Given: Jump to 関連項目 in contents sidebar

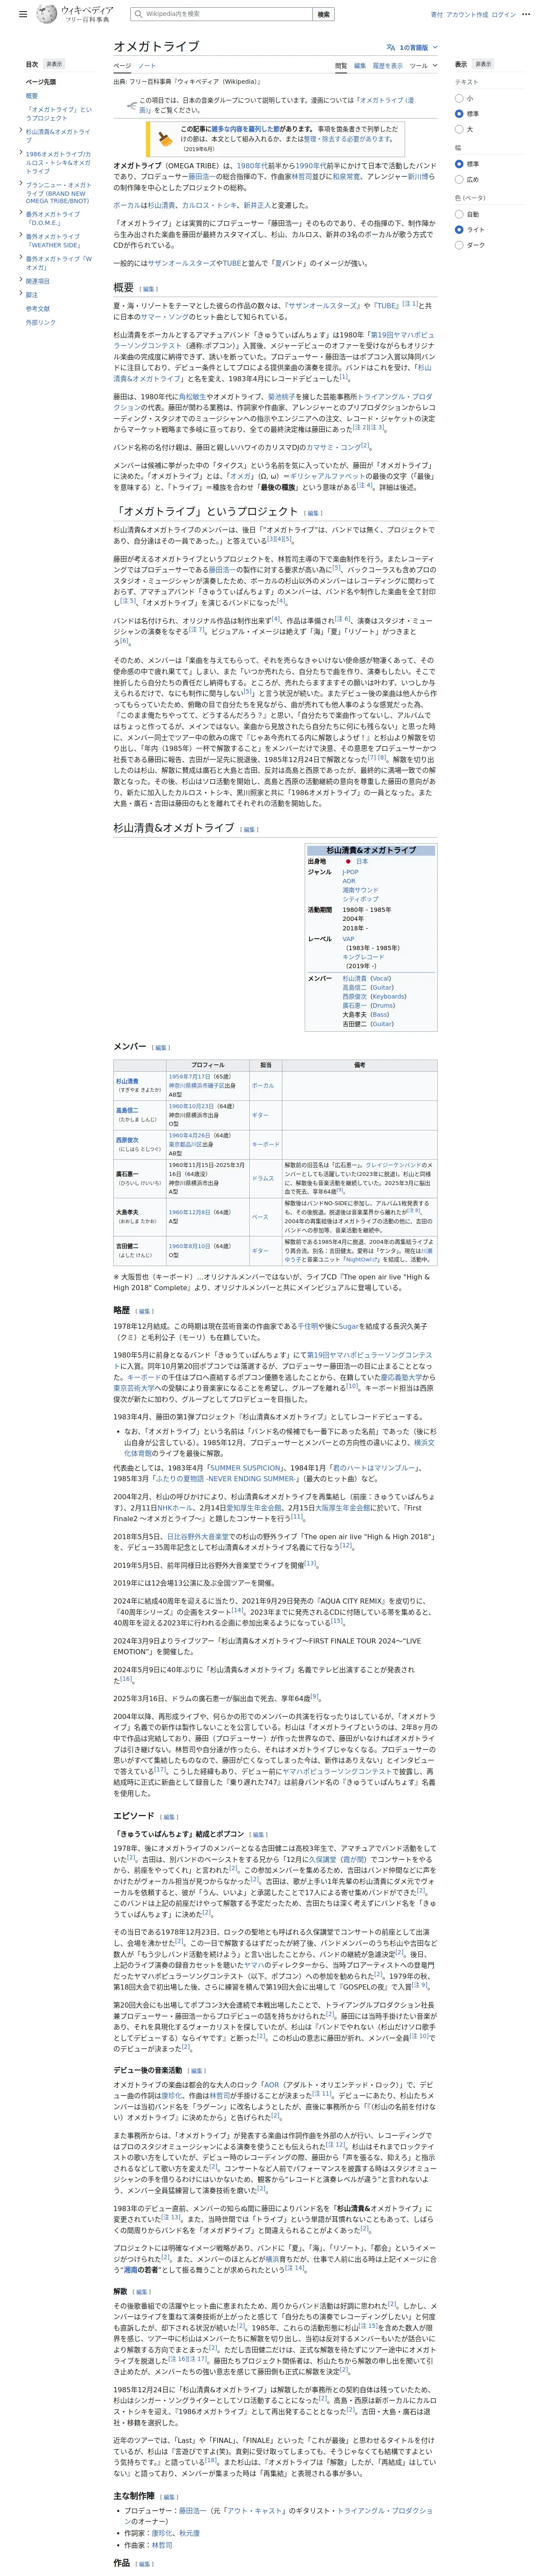Looking at the screenshot, I should tap(38, 281).
